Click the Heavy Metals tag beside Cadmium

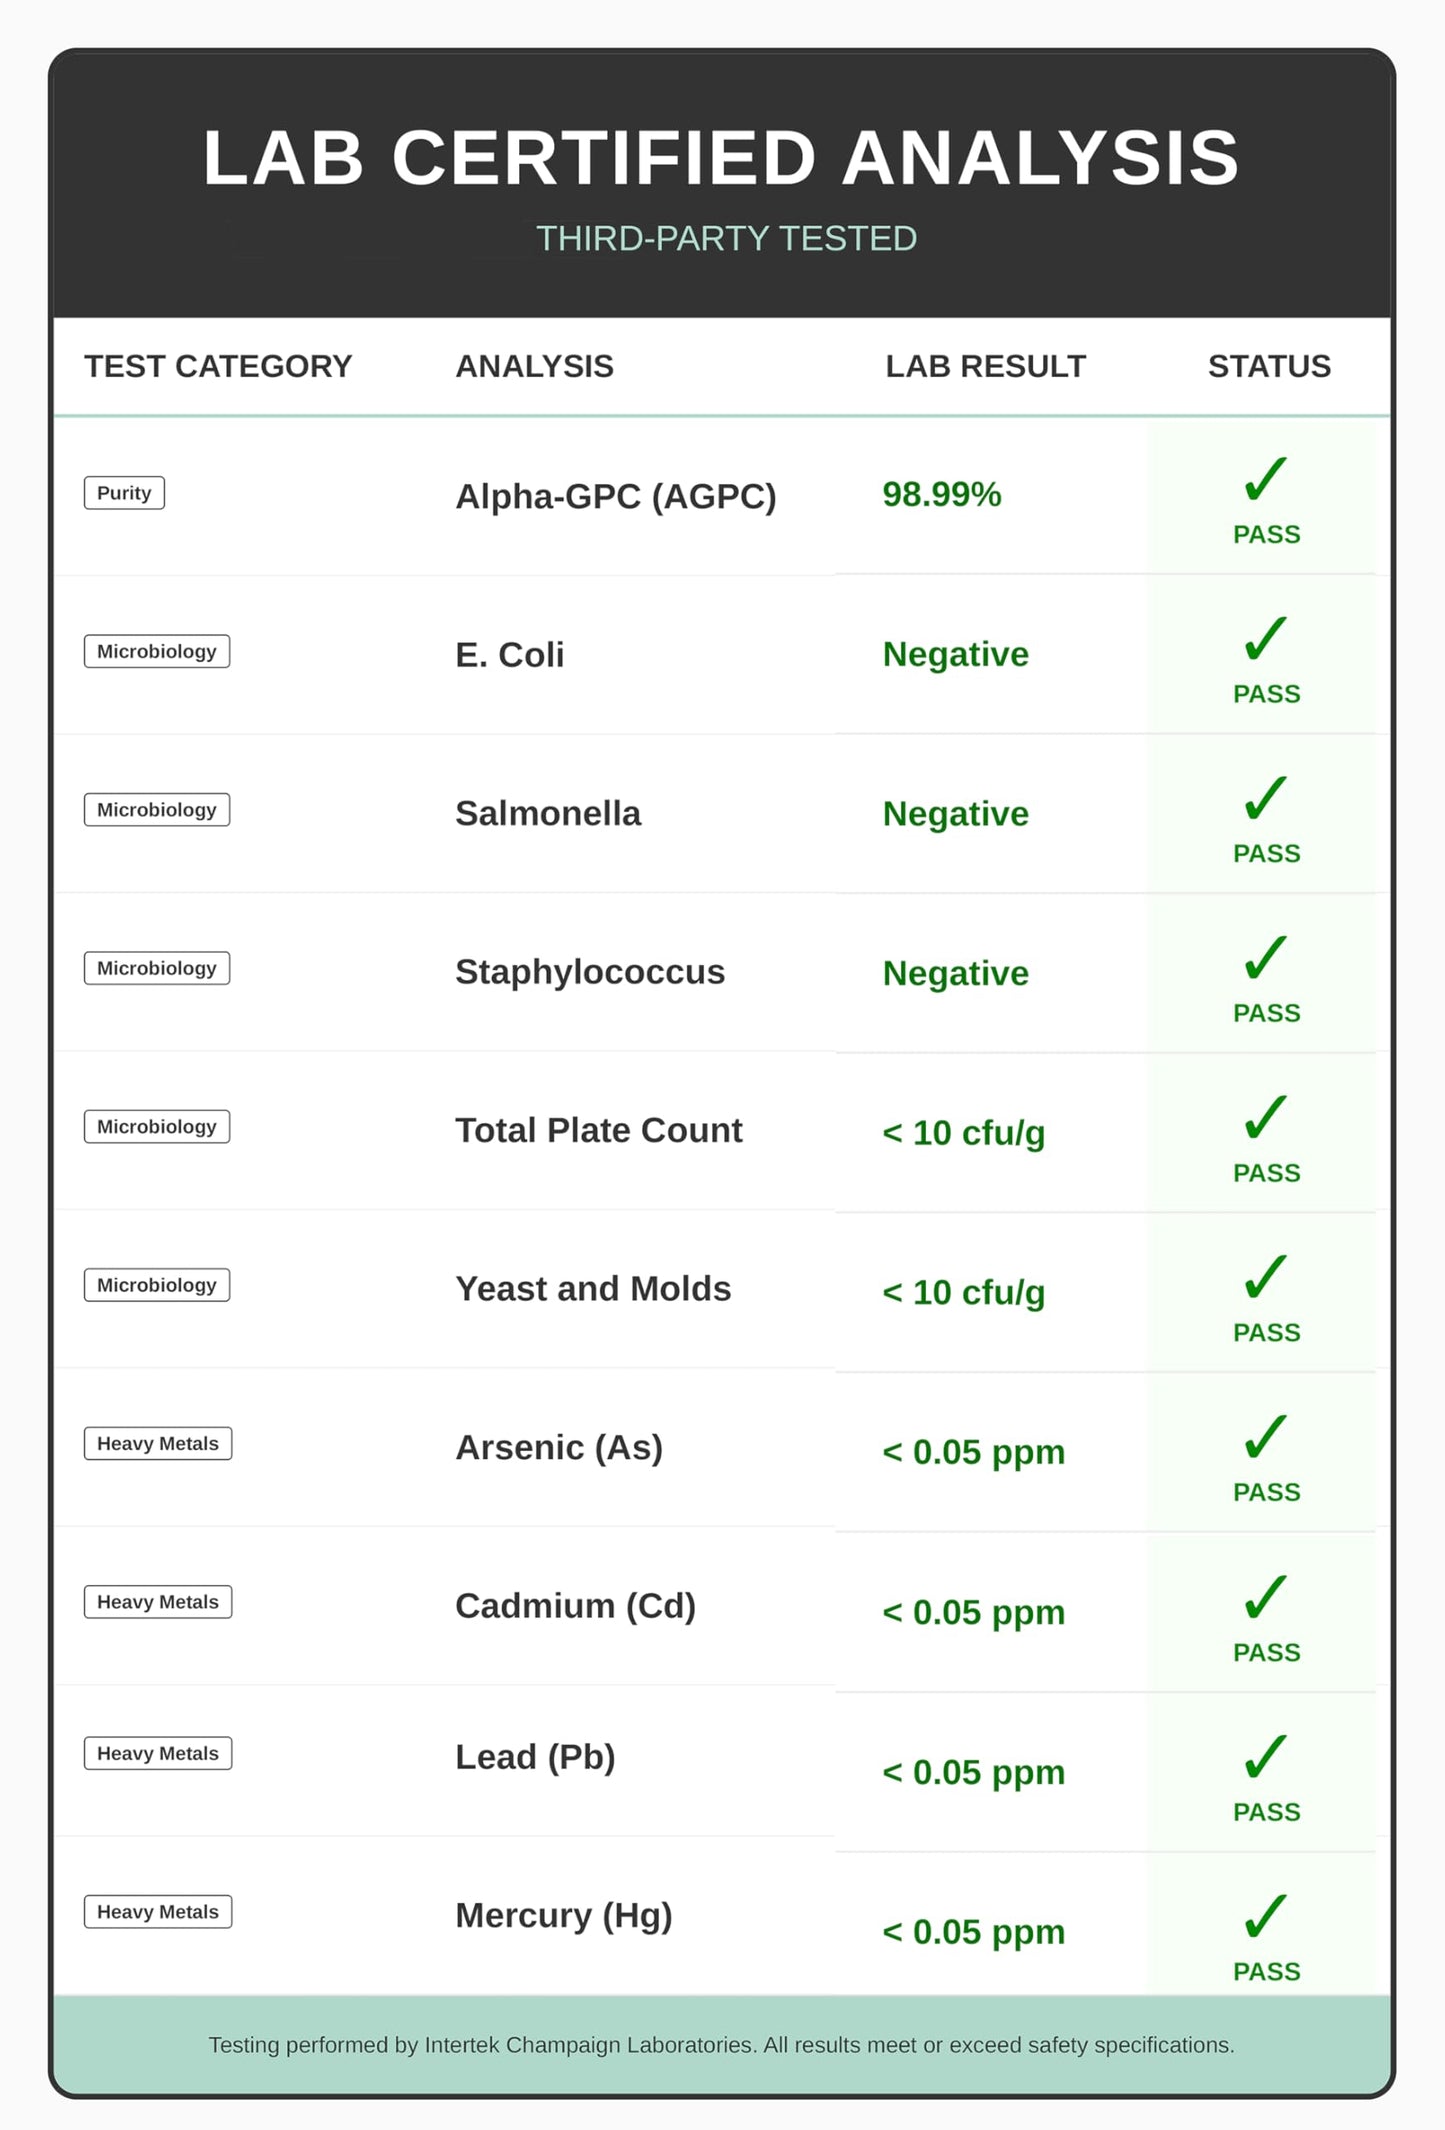158,1602
